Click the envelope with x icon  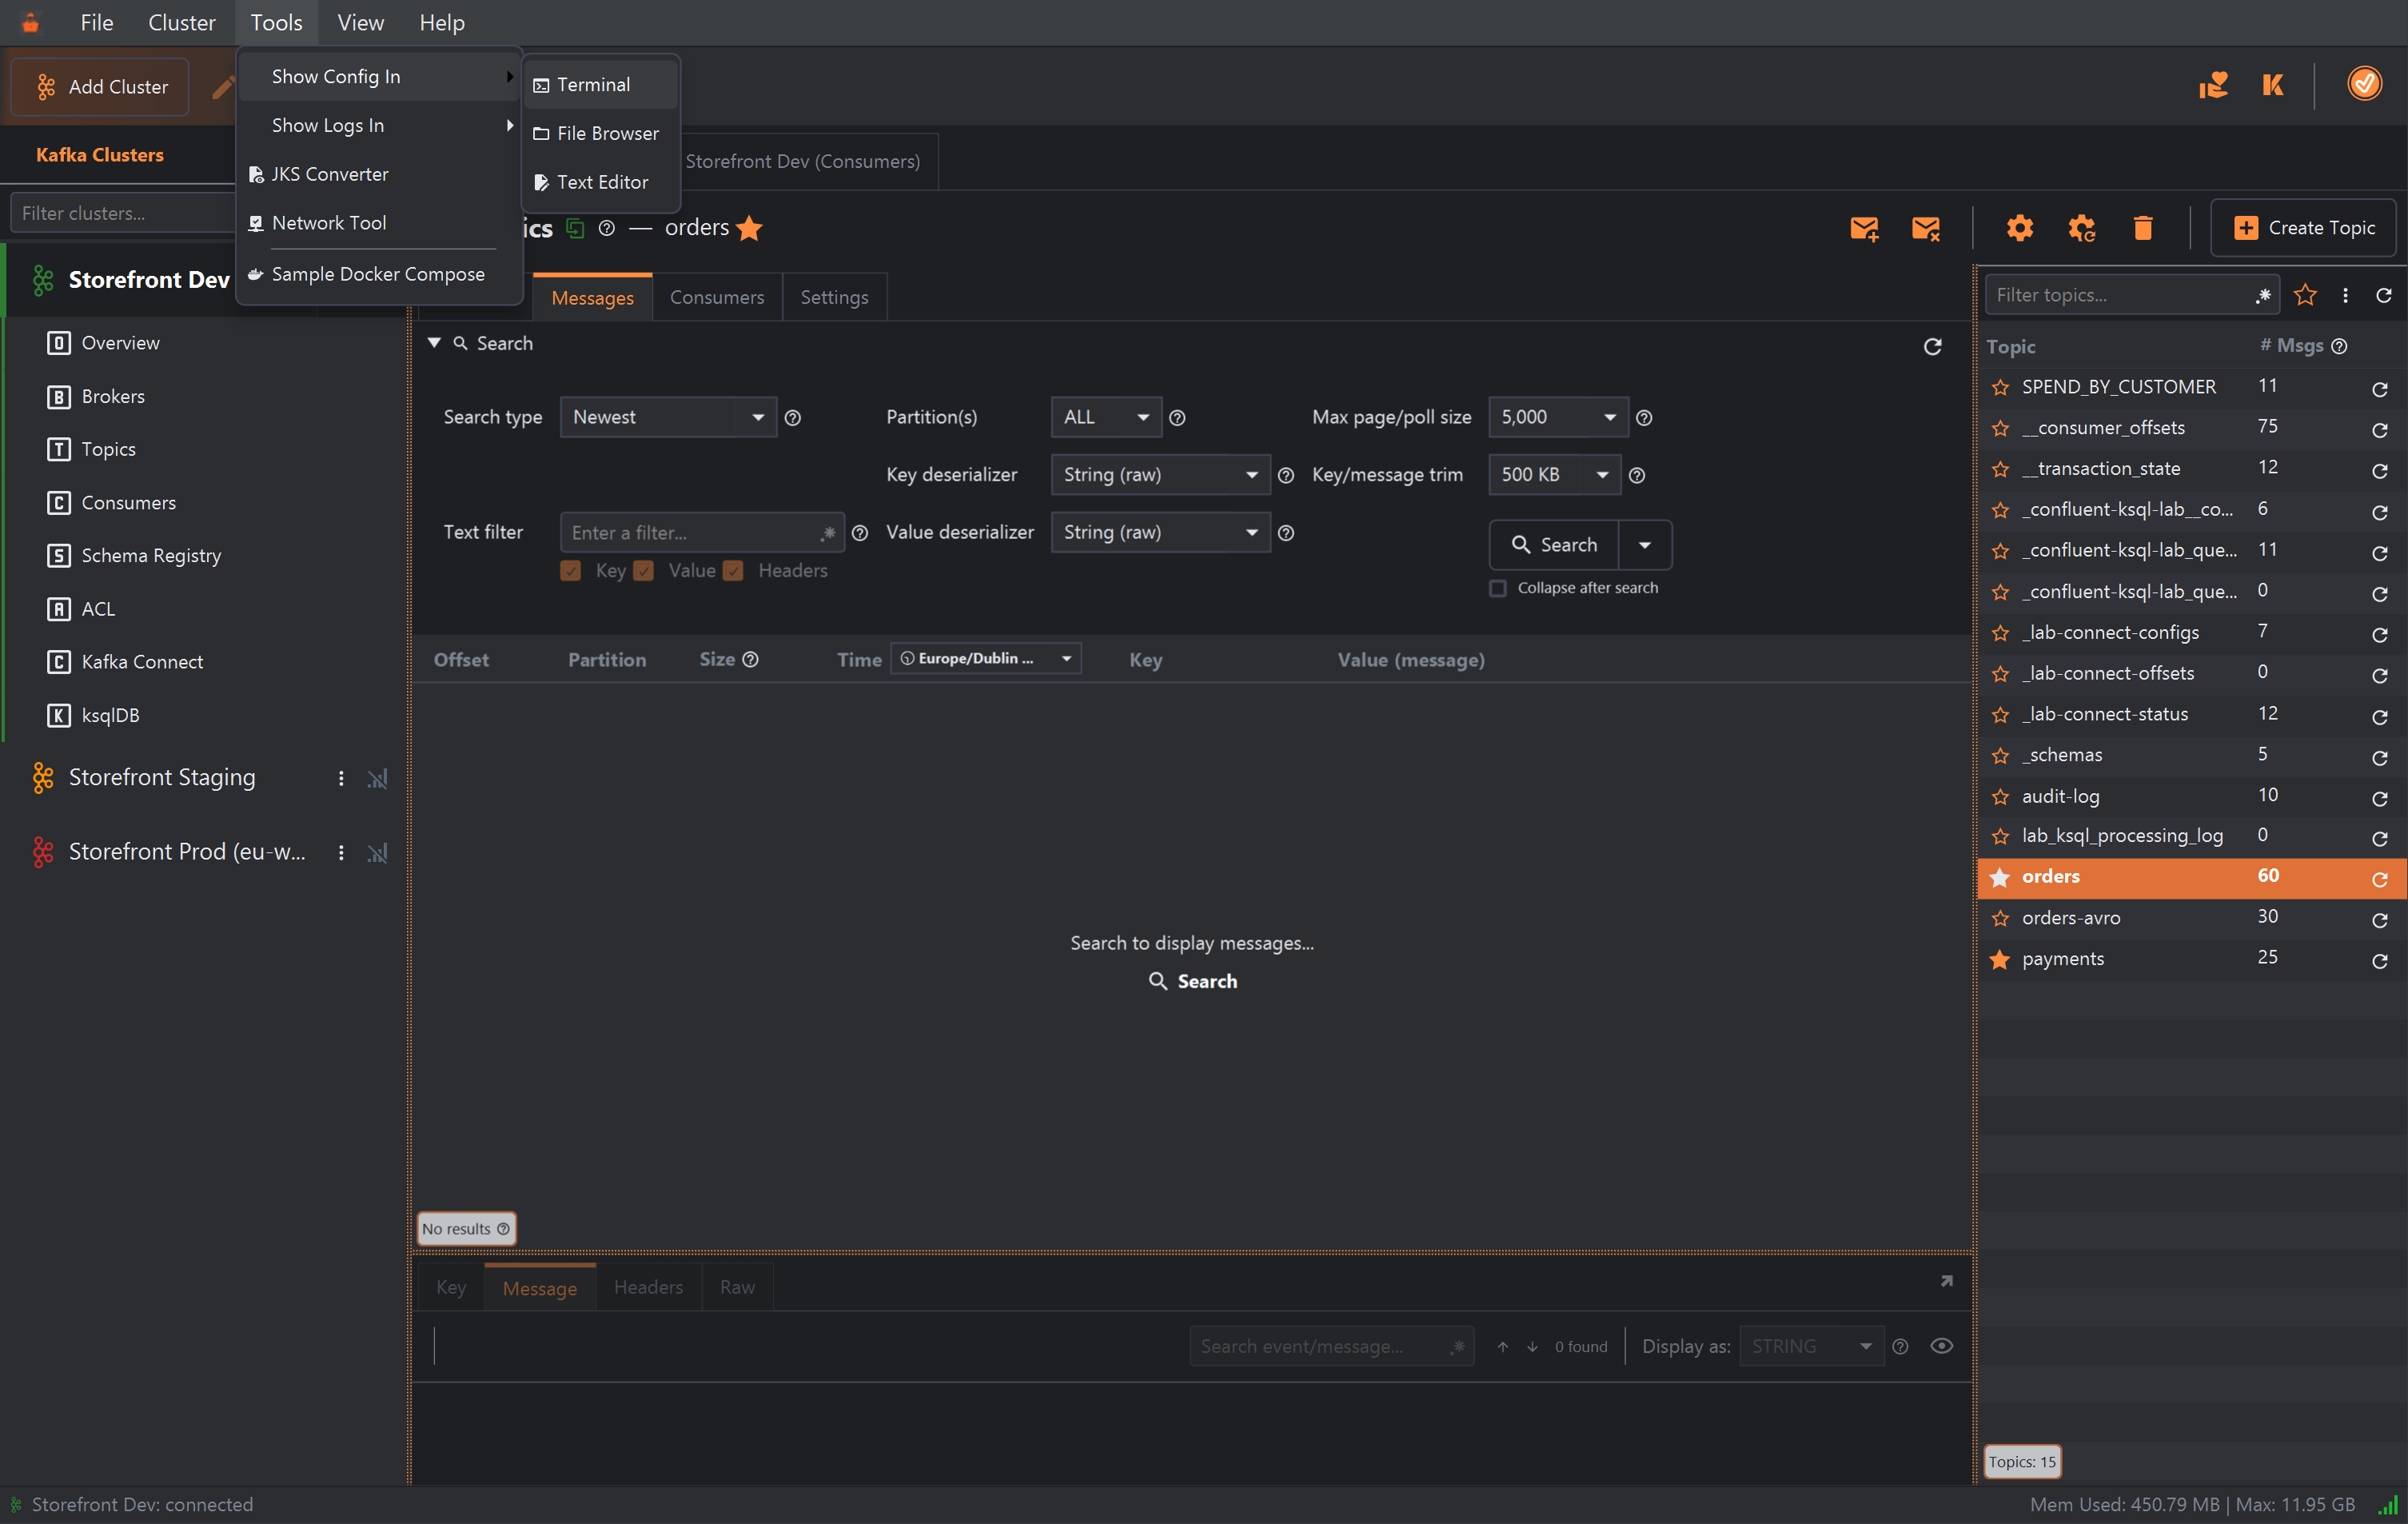pos(1926,228)
